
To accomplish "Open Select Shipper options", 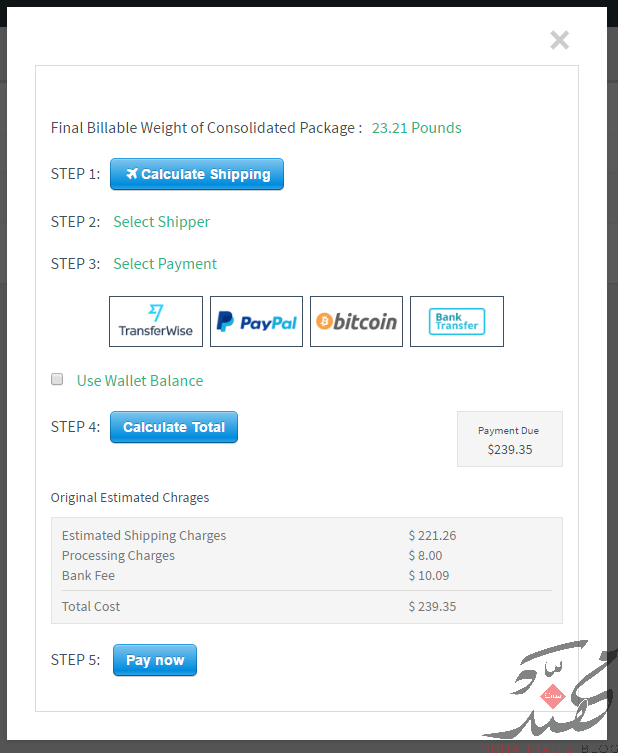I will tap(161, 222).
